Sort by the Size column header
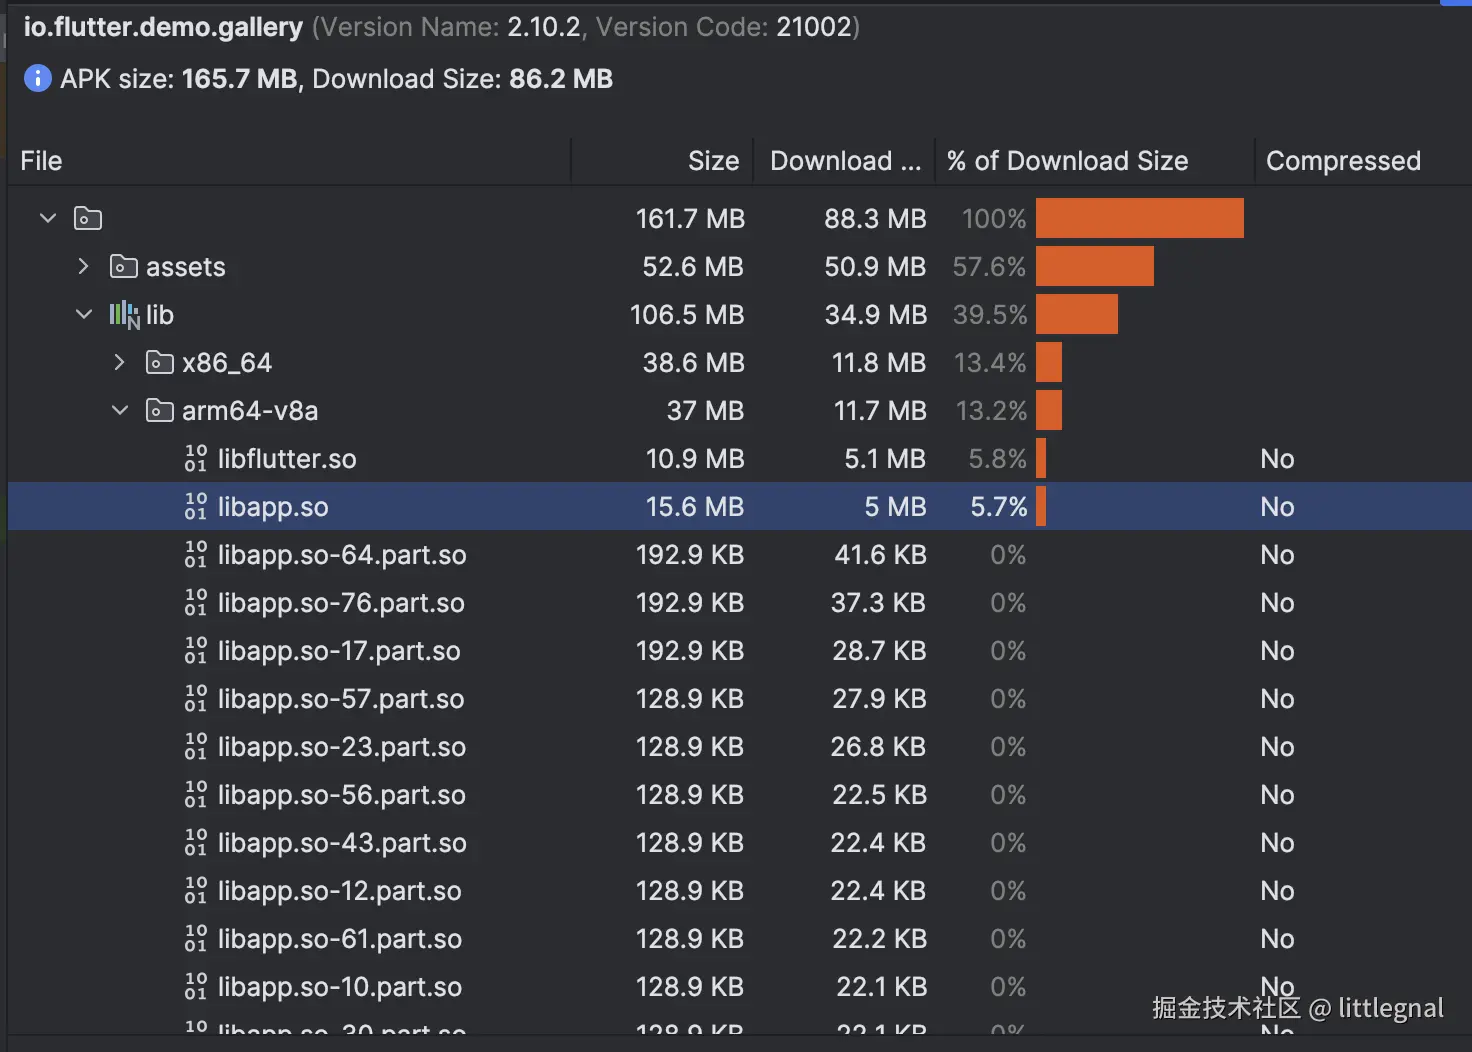1472x1052 pixels. [713, 161]
